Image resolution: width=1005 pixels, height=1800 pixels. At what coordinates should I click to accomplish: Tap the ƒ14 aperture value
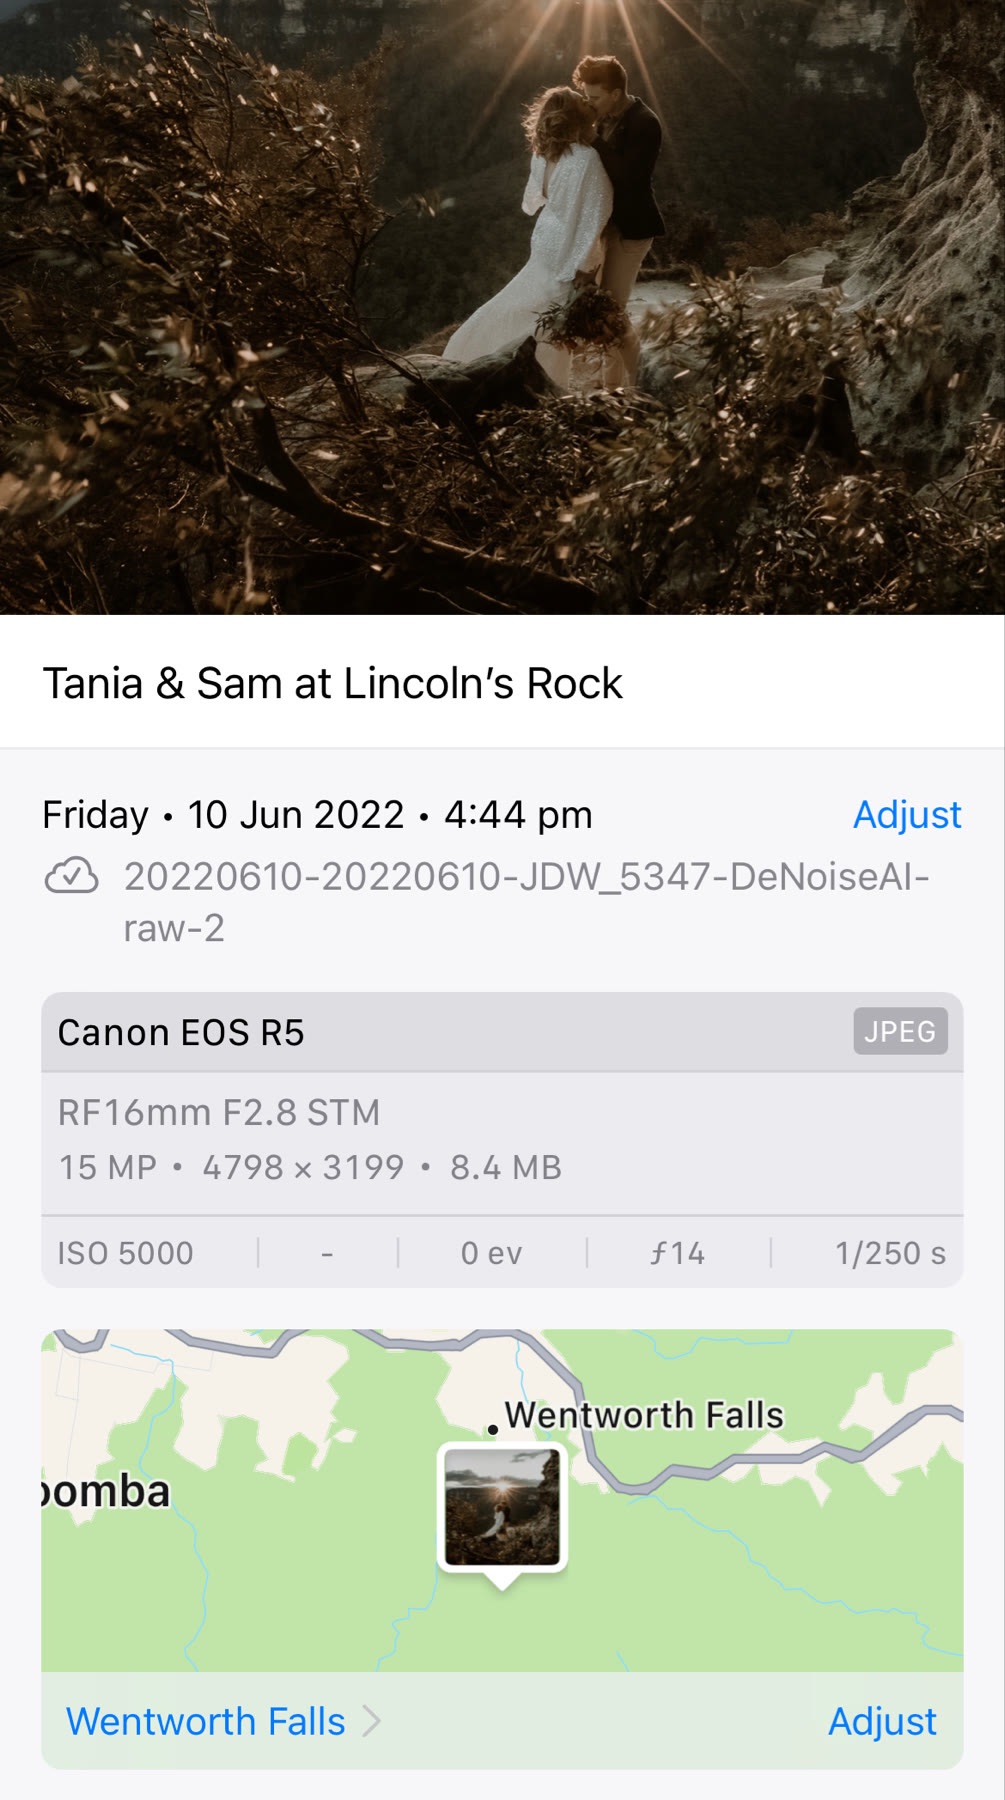coord(677,1253)
